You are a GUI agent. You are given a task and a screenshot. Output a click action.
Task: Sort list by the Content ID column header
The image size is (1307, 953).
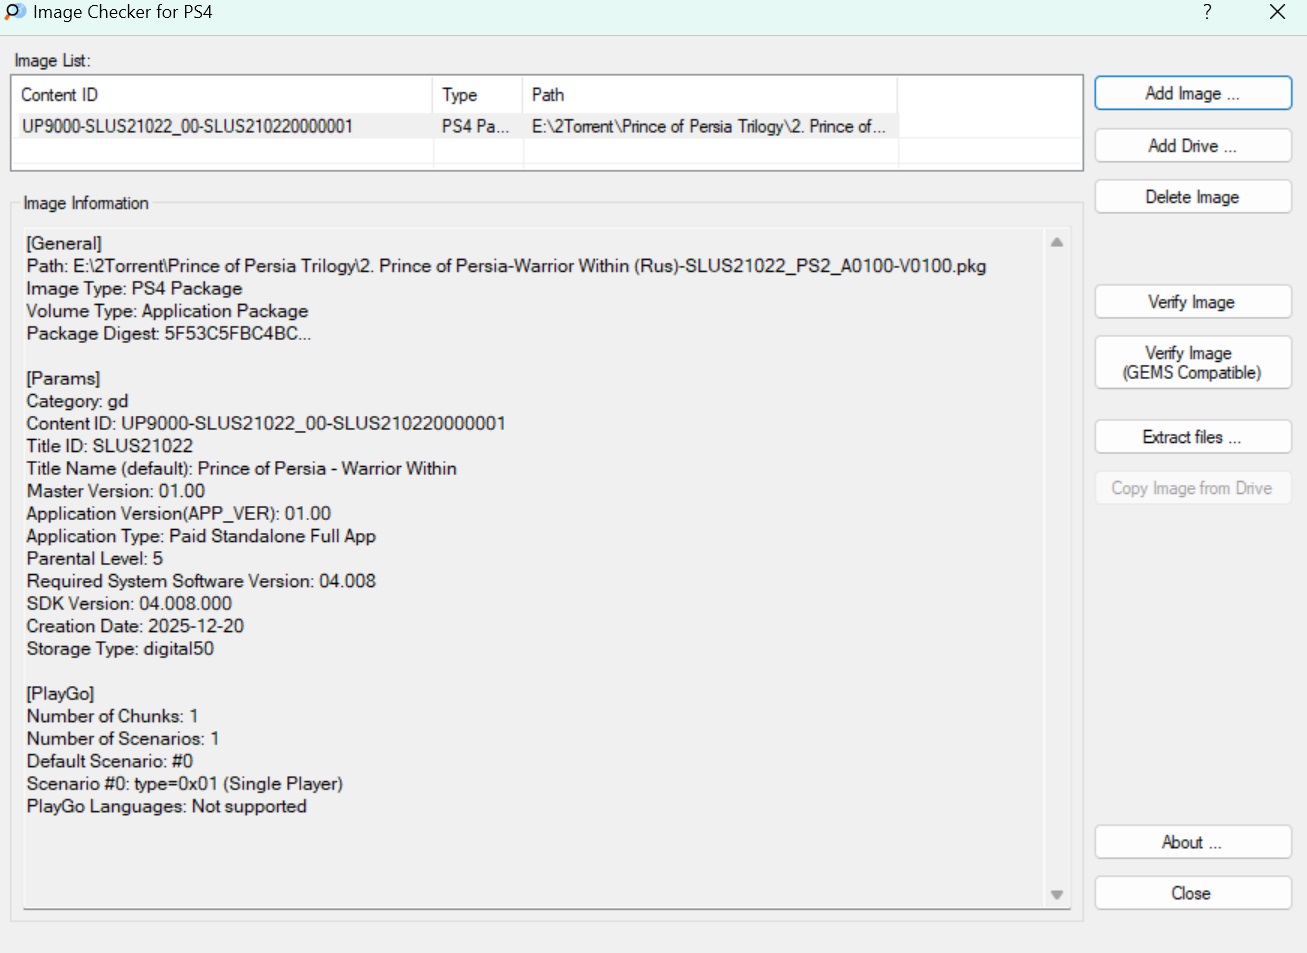[x=60, y=95]
